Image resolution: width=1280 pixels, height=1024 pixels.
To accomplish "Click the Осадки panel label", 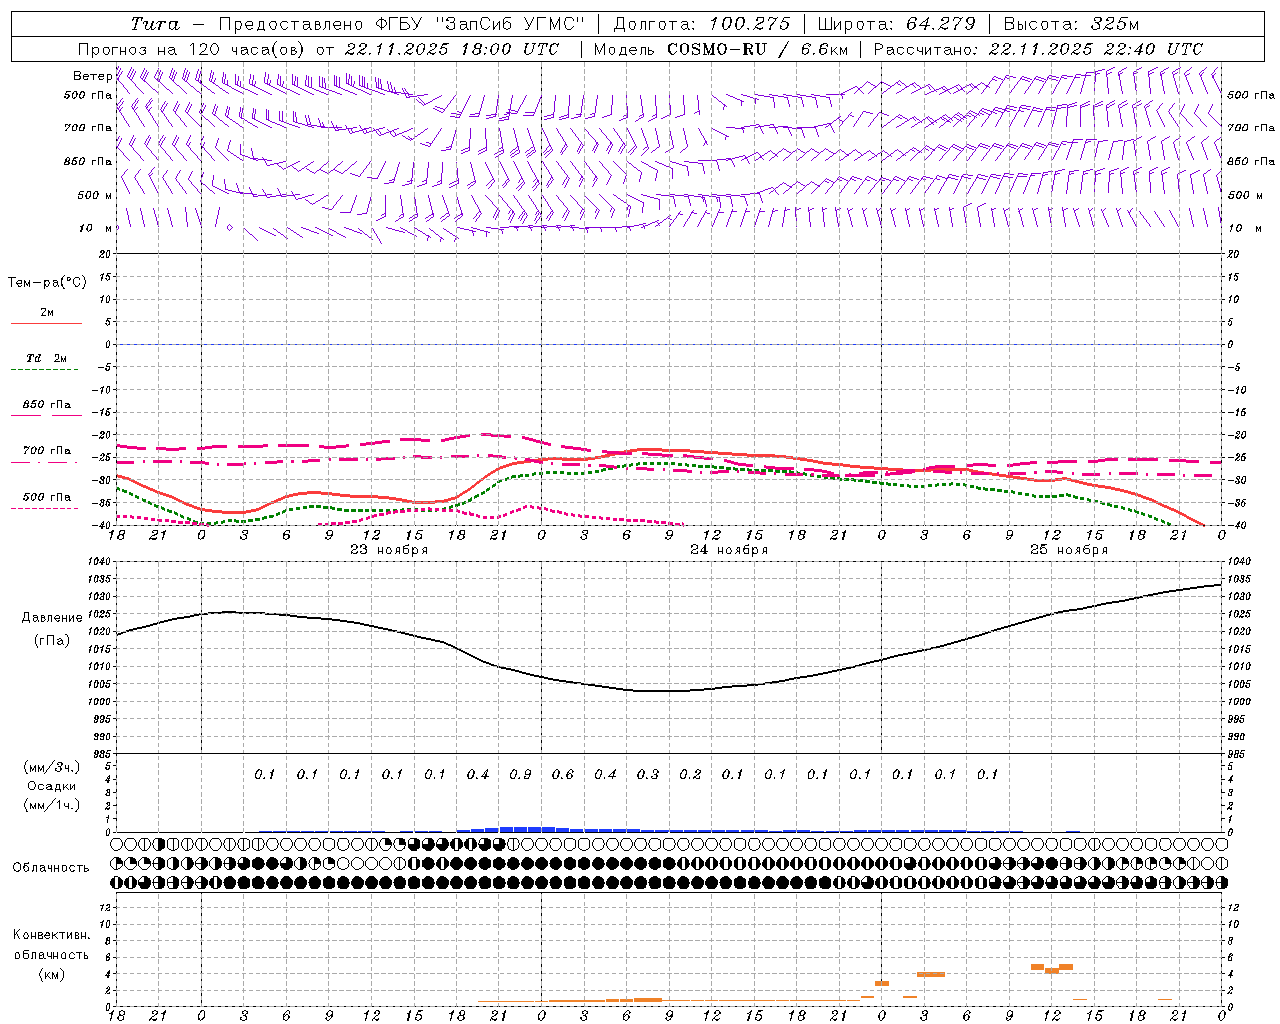I will (x=52, y=786).
